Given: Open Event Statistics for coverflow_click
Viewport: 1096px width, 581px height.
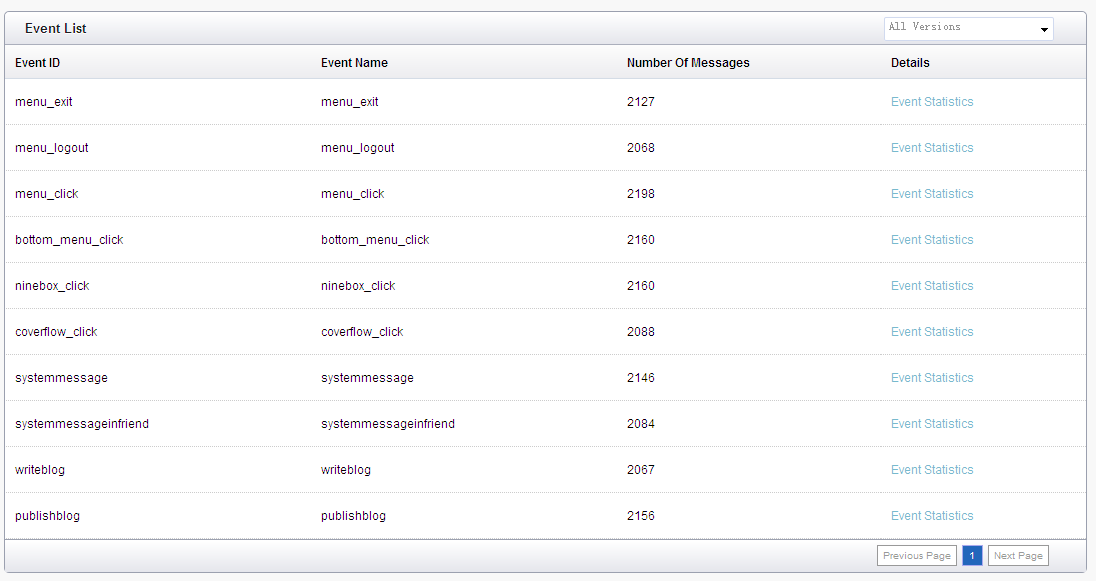Looking at the screenshot, I should tap(932, 331).
